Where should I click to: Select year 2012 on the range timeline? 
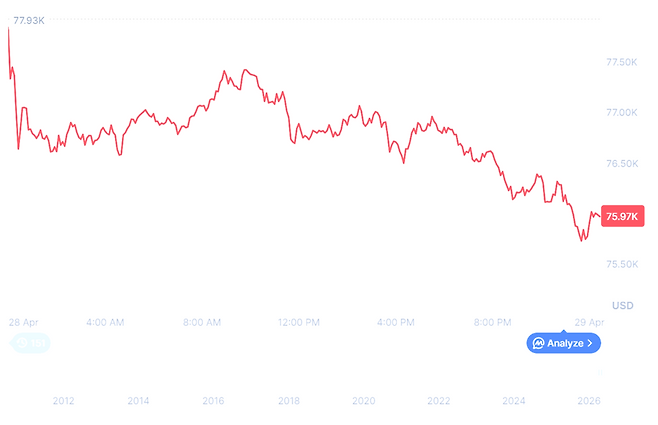tap(63, 400)
